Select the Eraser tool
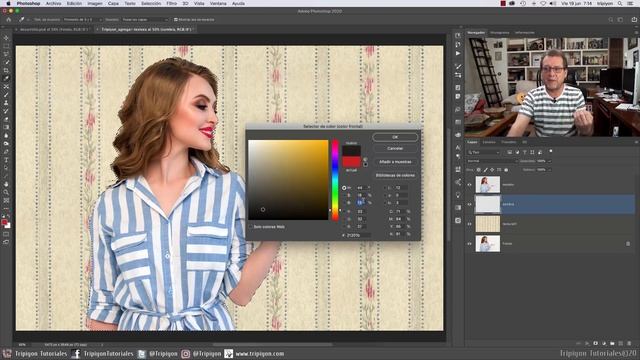The width and height of the screenshot is (640, 360). point(6,119)
